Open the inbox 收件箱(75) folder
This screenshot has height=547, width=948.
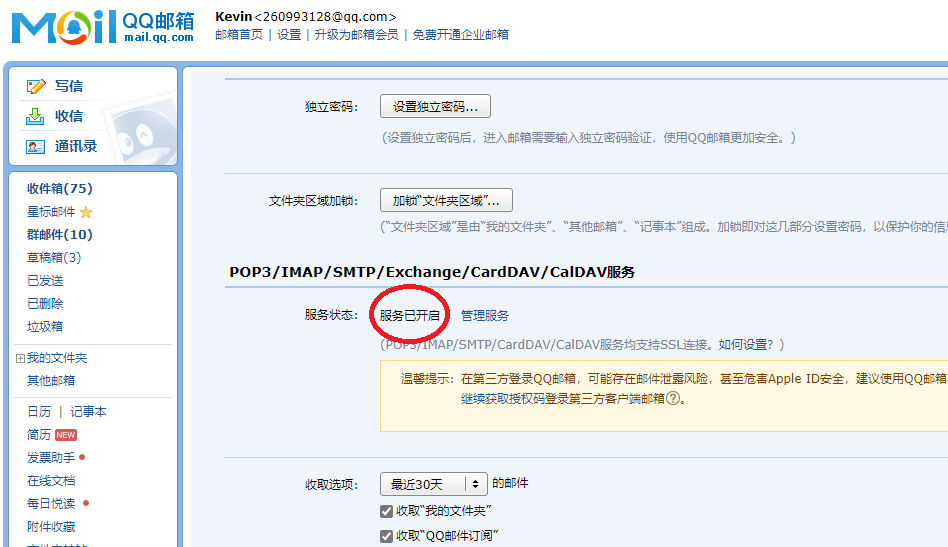59,188
